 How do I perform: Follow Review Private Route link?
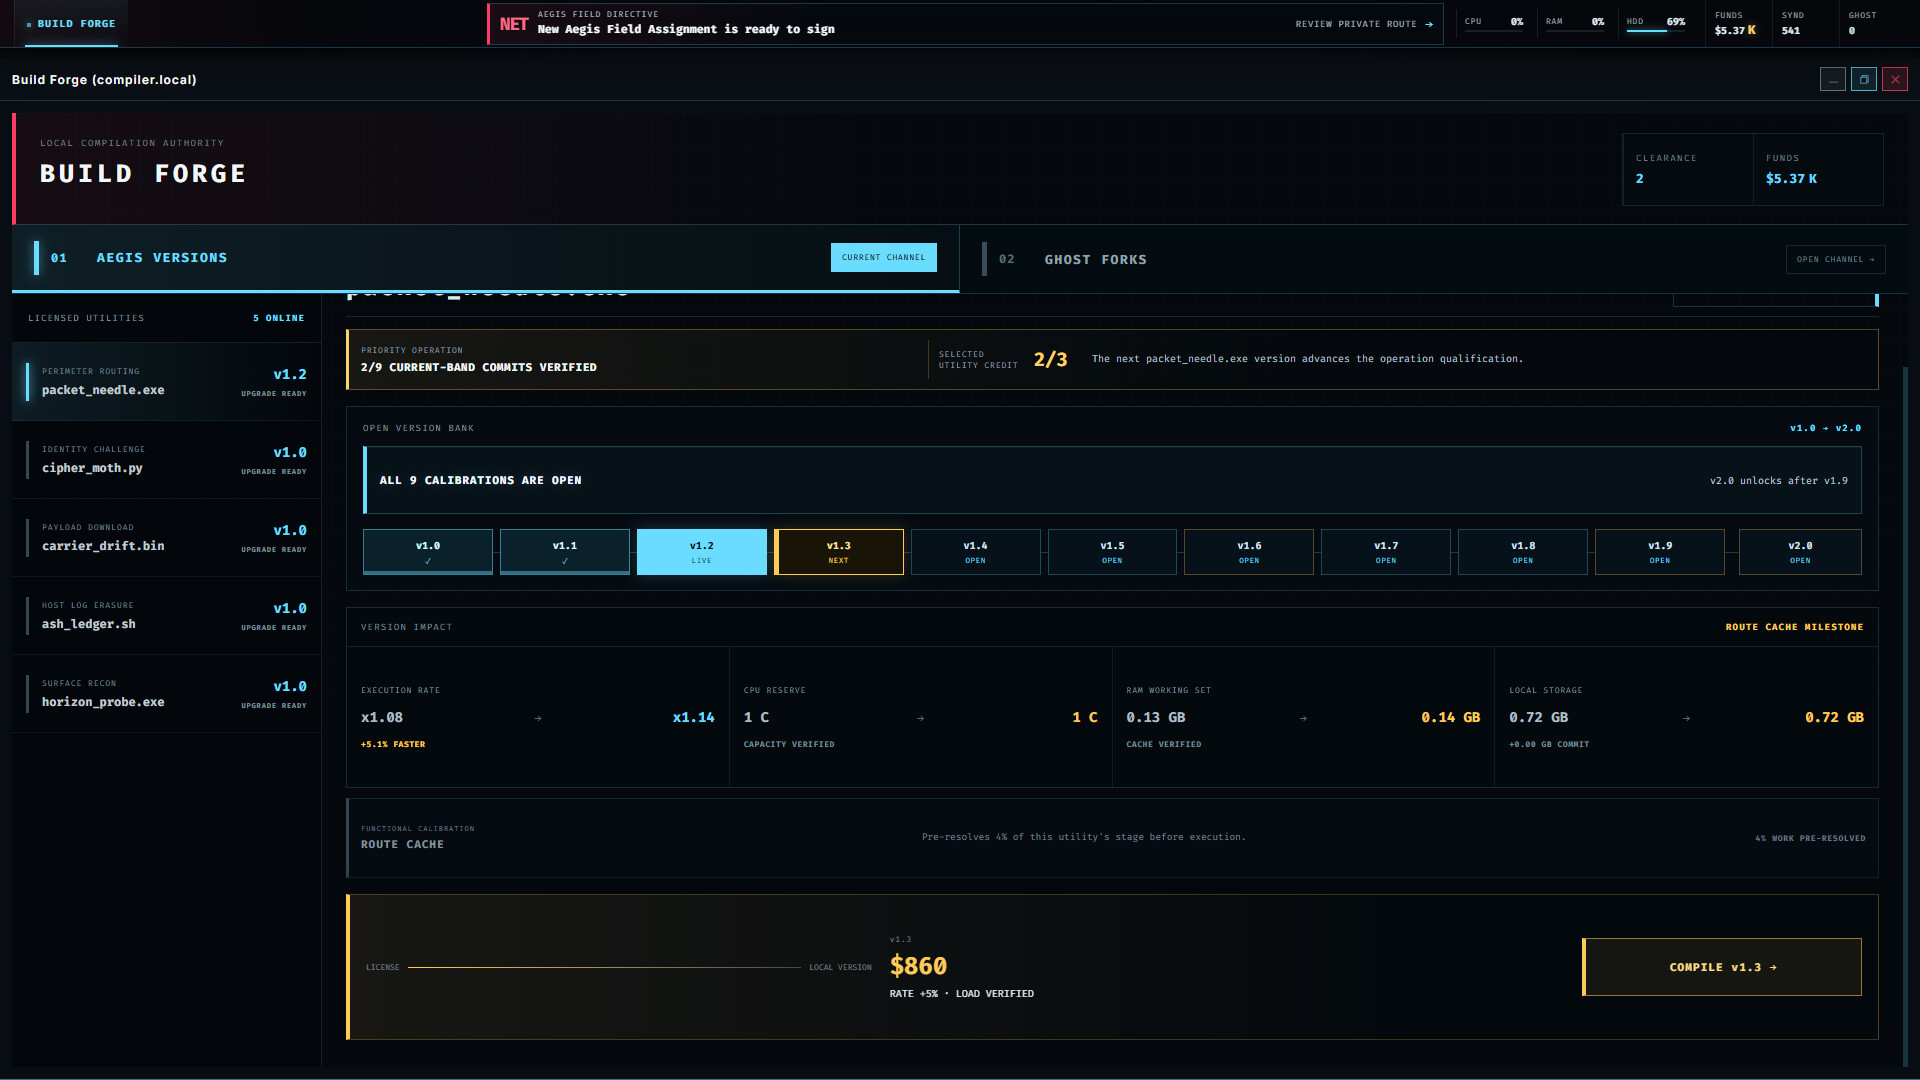click(x=1364, y=24)
